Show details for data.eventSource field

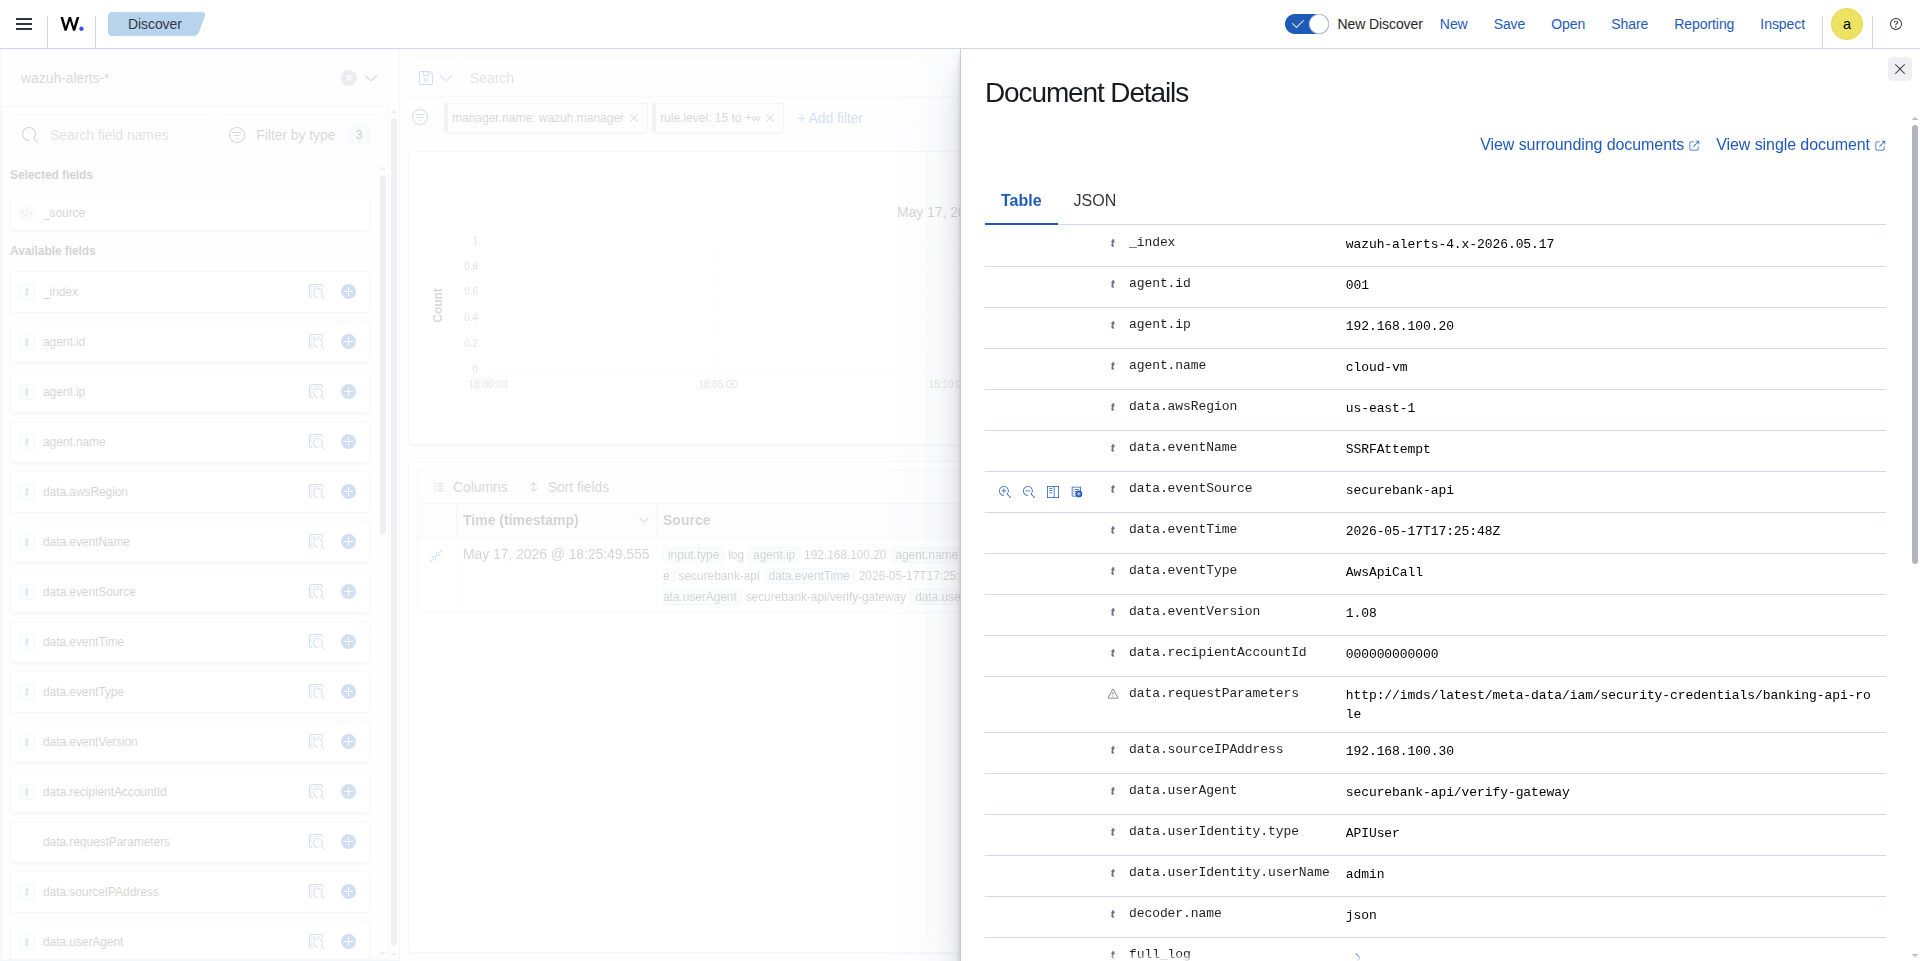[x=316, y=592]
